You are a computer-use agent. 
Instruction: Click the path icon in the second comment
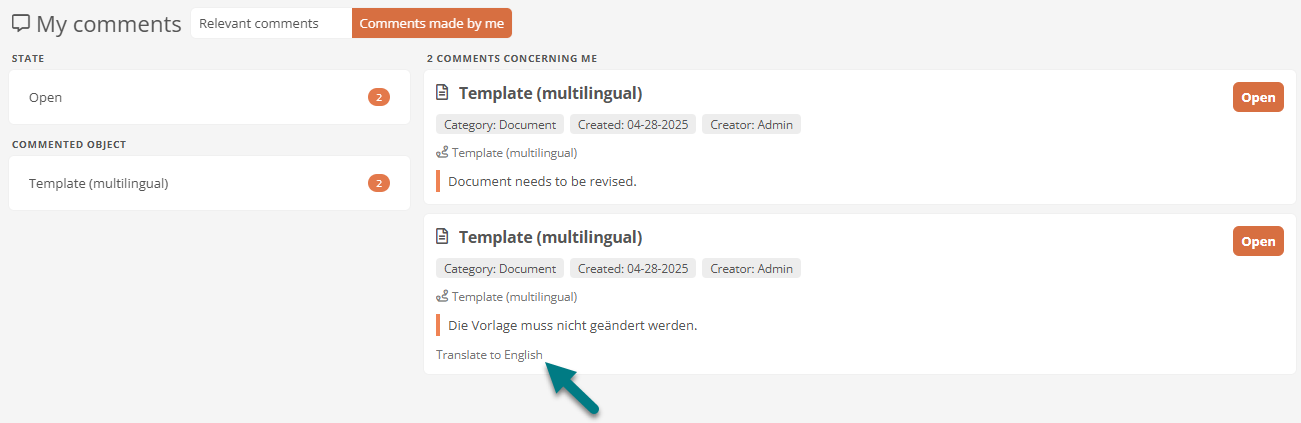443,297
